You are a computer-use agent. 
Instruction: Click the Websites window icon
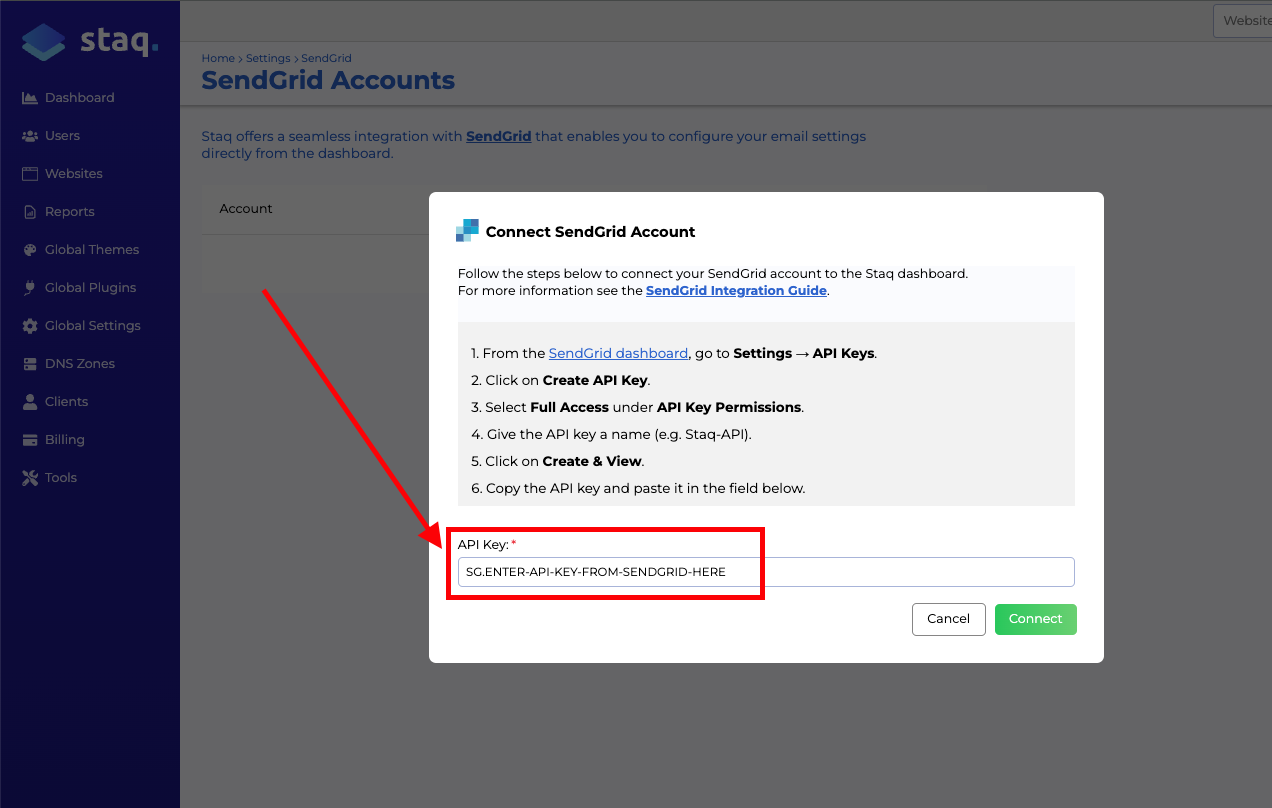tap(30, 174)
